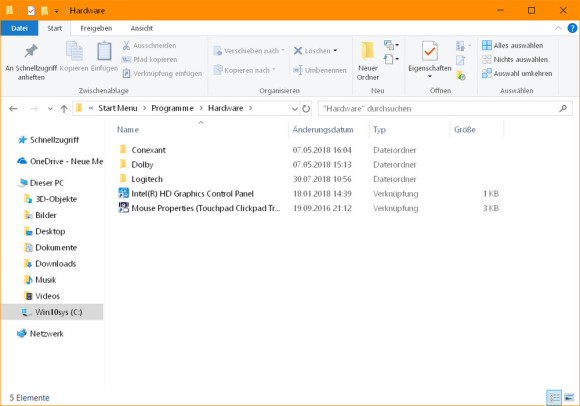The image size is (580, 406).
Task: Choose Nichts auswählen in ribbon
Action: [x=515, y=60]
